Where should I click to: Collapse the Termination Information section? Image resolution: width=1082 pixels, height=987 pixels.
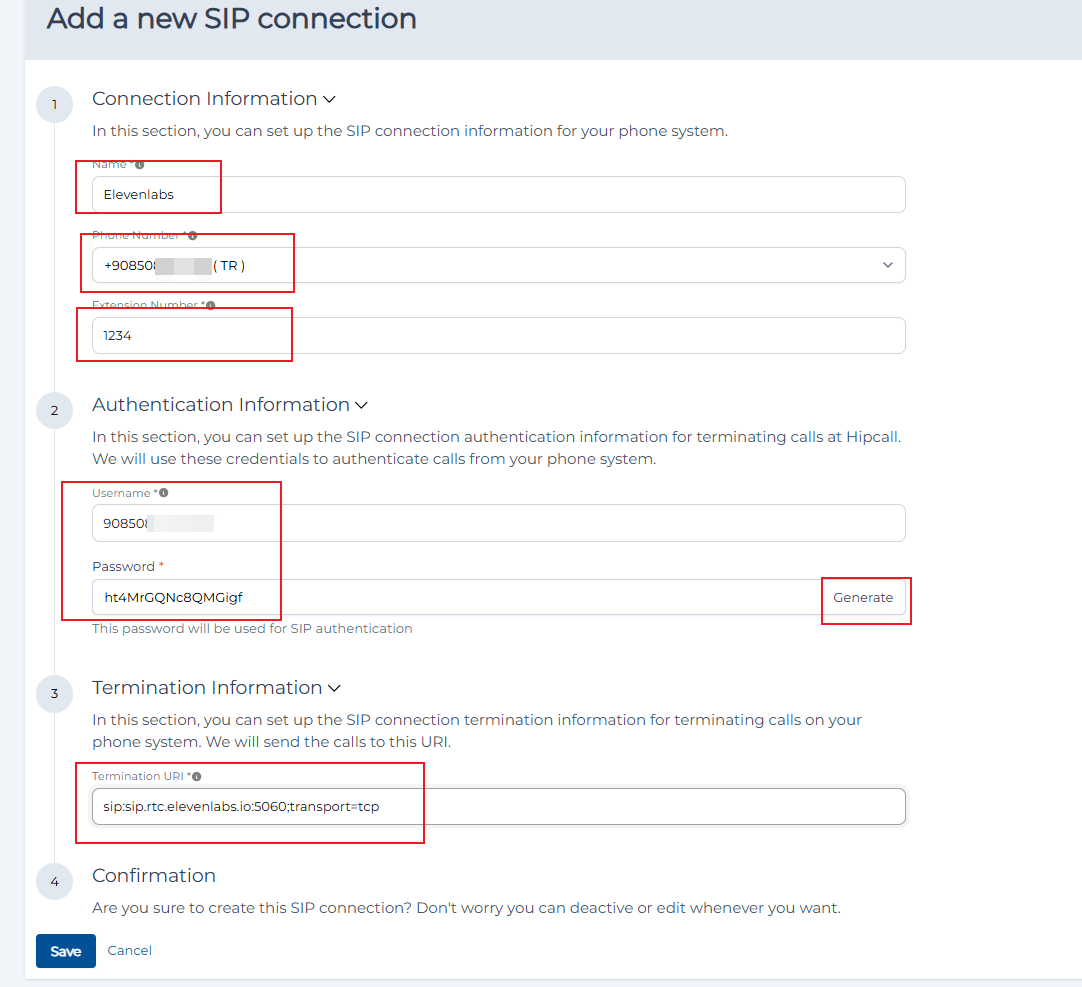click(x=335, y=688)
